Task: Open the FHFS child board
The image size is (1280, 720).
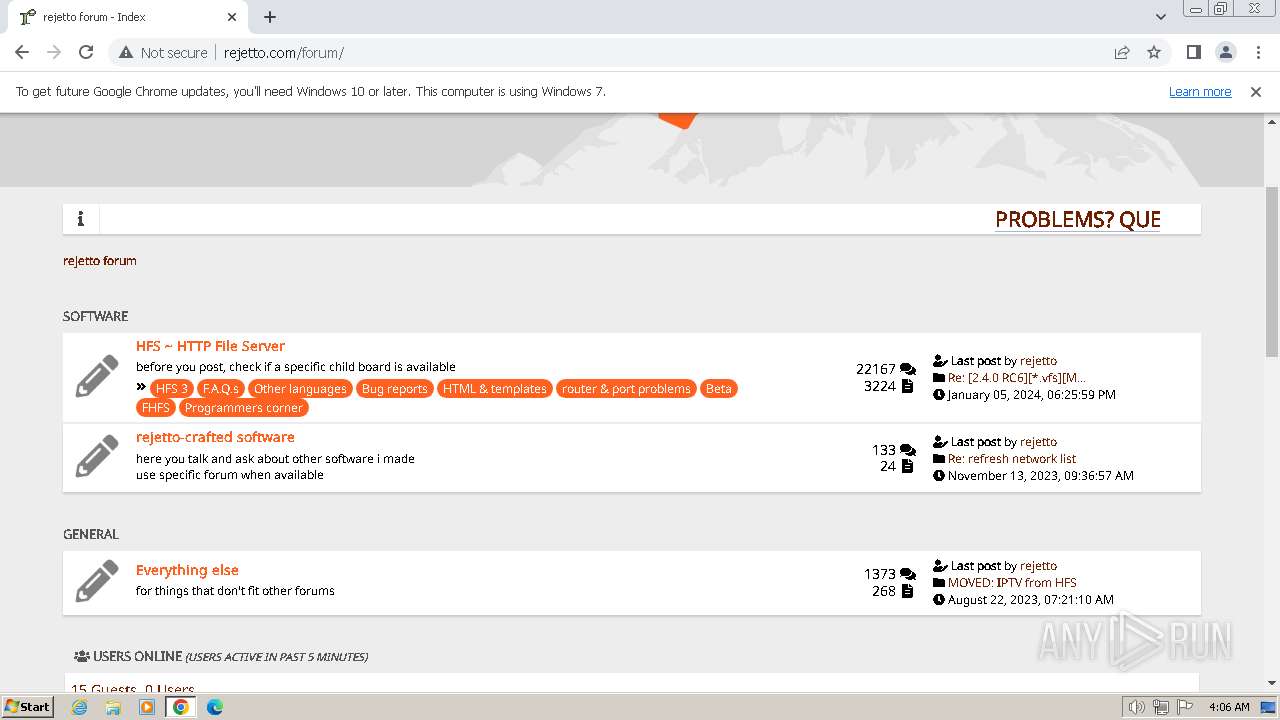Action: click(x=156, y=407)
